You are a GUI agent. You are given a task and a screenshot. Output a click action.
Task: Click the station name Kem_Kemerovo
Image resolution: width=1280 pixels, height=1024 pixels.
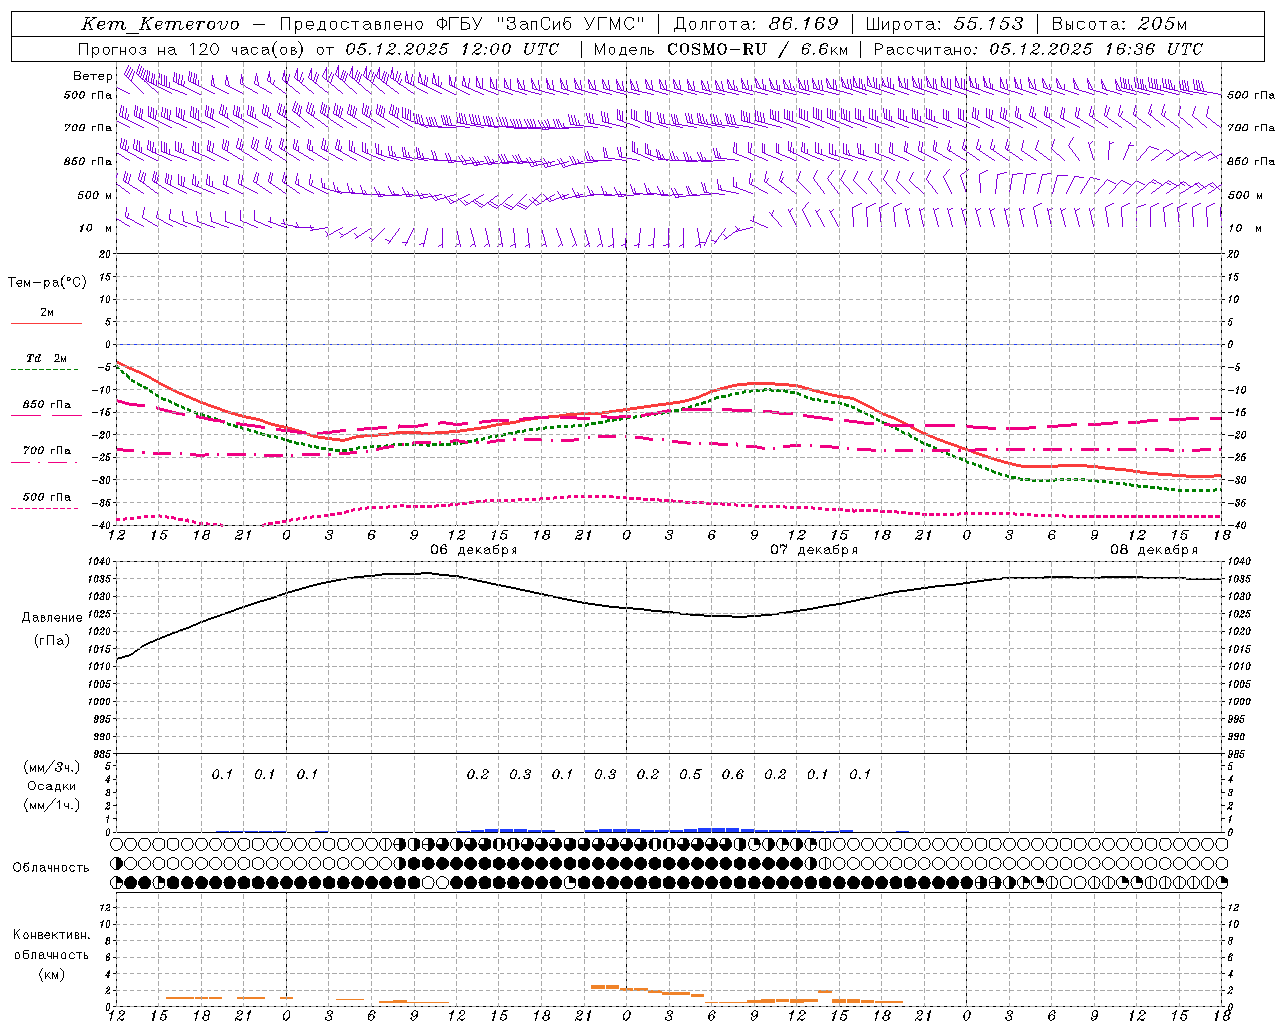pyautogui.click(x=160, y=24)
